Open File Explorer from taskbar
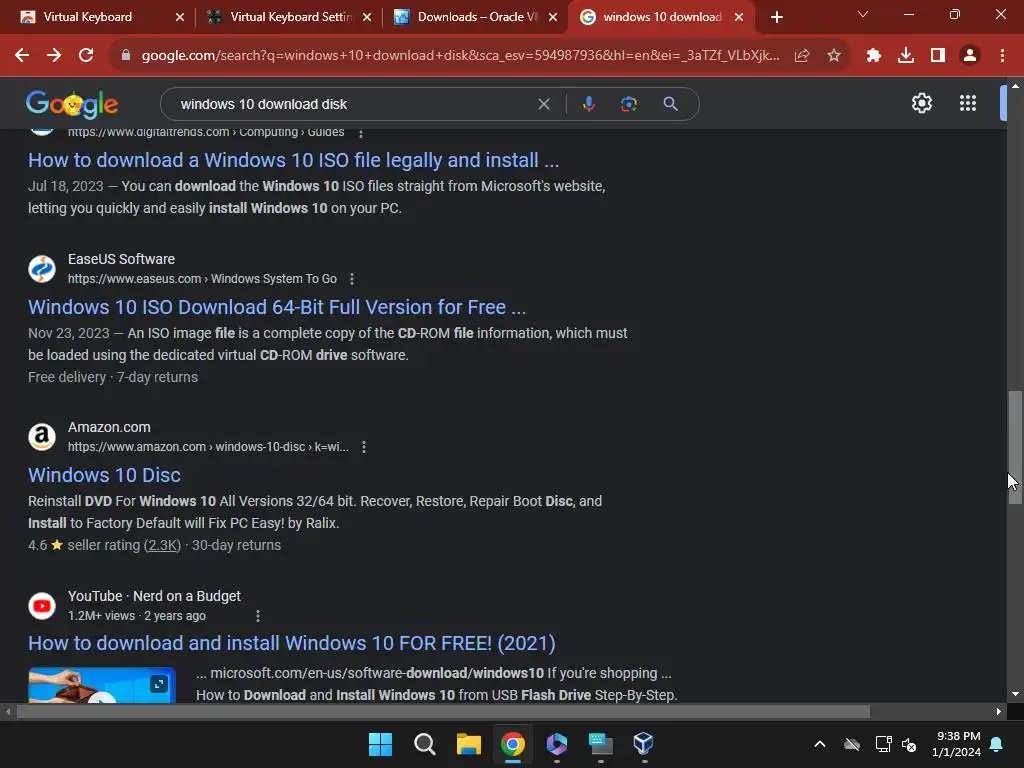The width and height of the screenshot is (1024, 768). (x=468, y=744)
